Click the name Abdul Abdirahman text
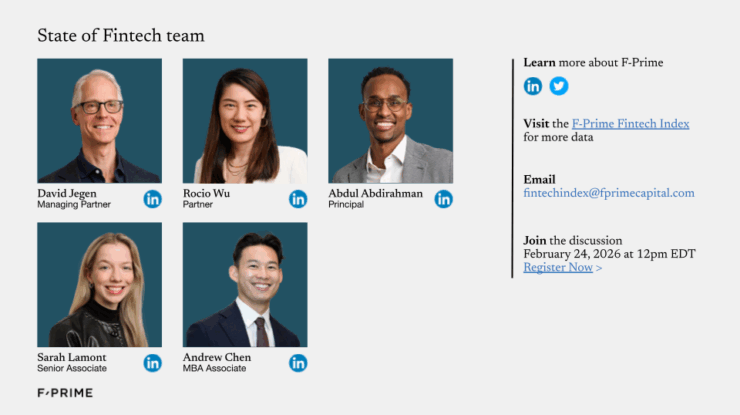740x415 pixels. point(375,193)
